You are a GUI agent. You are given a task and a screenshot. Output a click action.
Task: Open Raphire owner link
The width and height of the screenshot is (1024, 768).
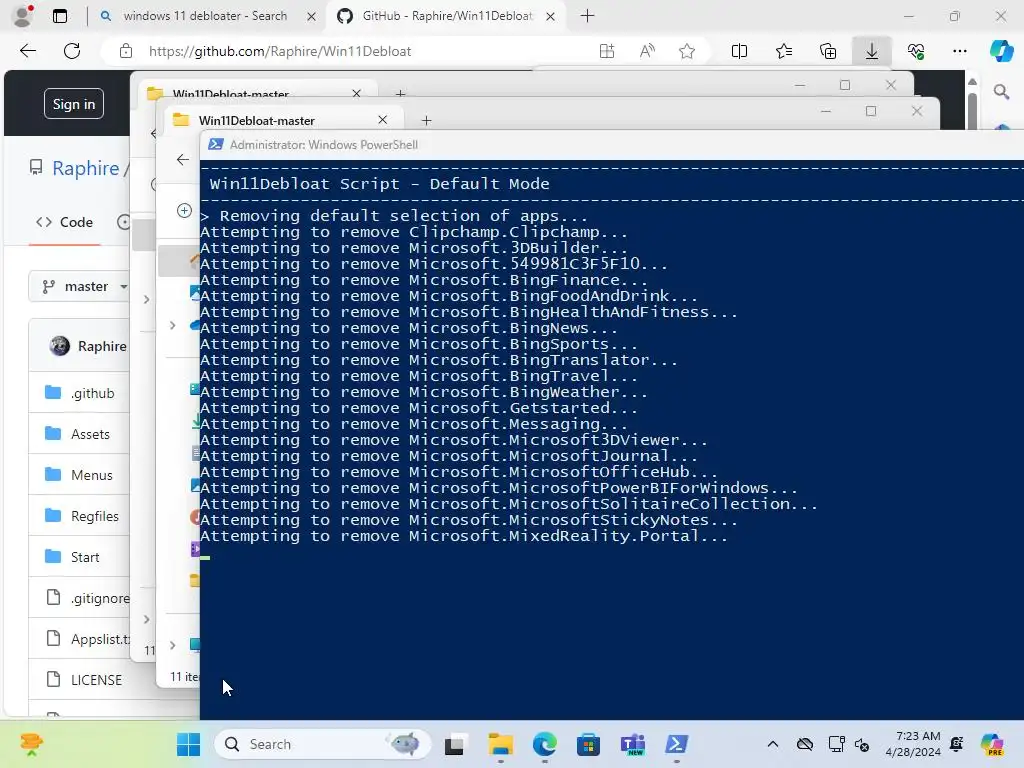coord(86,168)
